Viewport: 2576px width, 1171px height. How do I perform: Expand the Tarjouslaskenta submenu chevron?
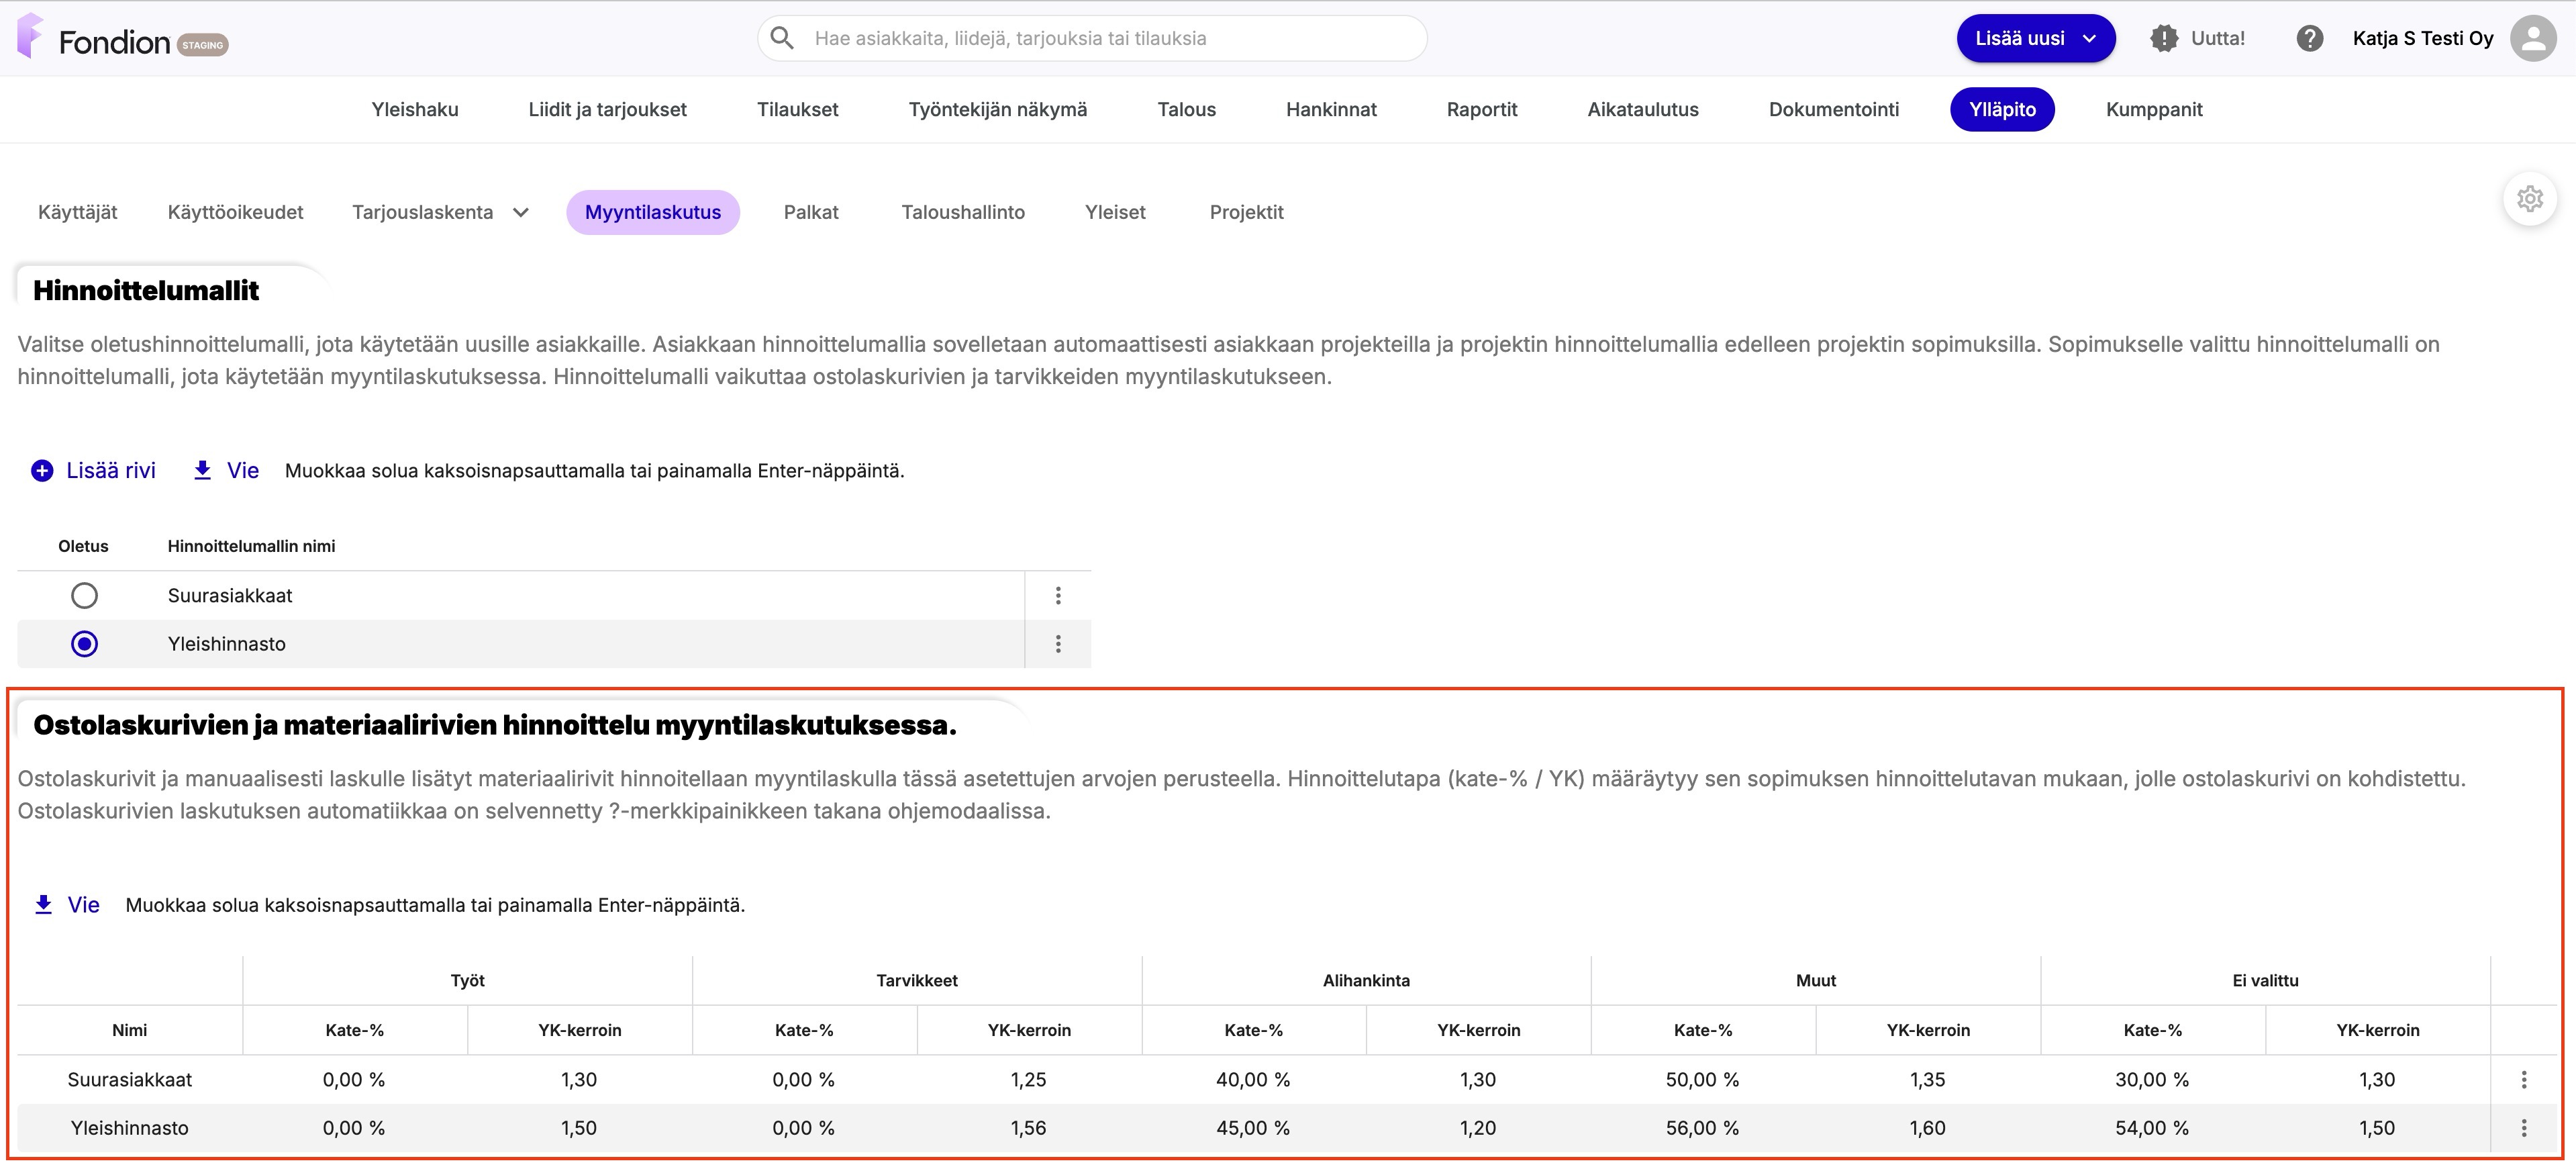[x=520, y=212]
